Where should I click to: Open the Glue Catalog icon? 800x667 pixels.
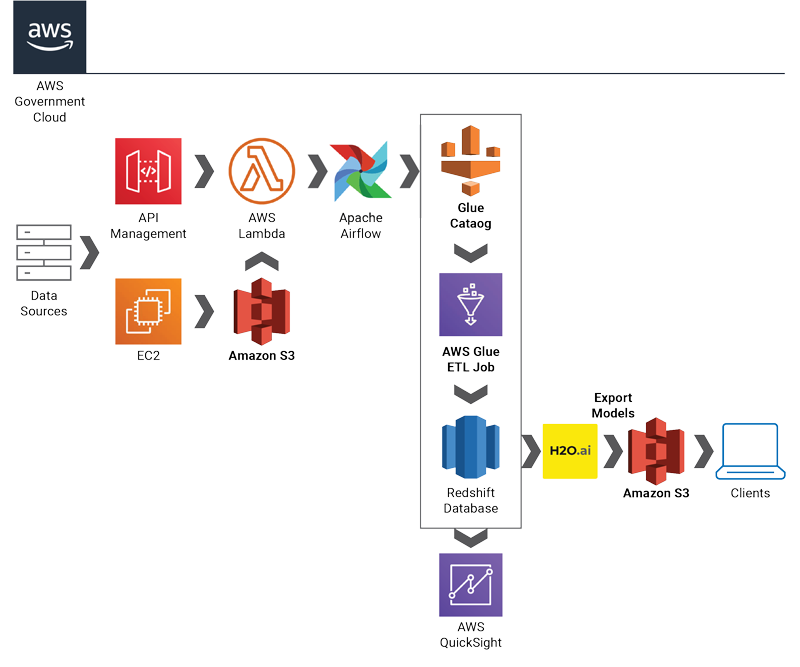[470, 160]
